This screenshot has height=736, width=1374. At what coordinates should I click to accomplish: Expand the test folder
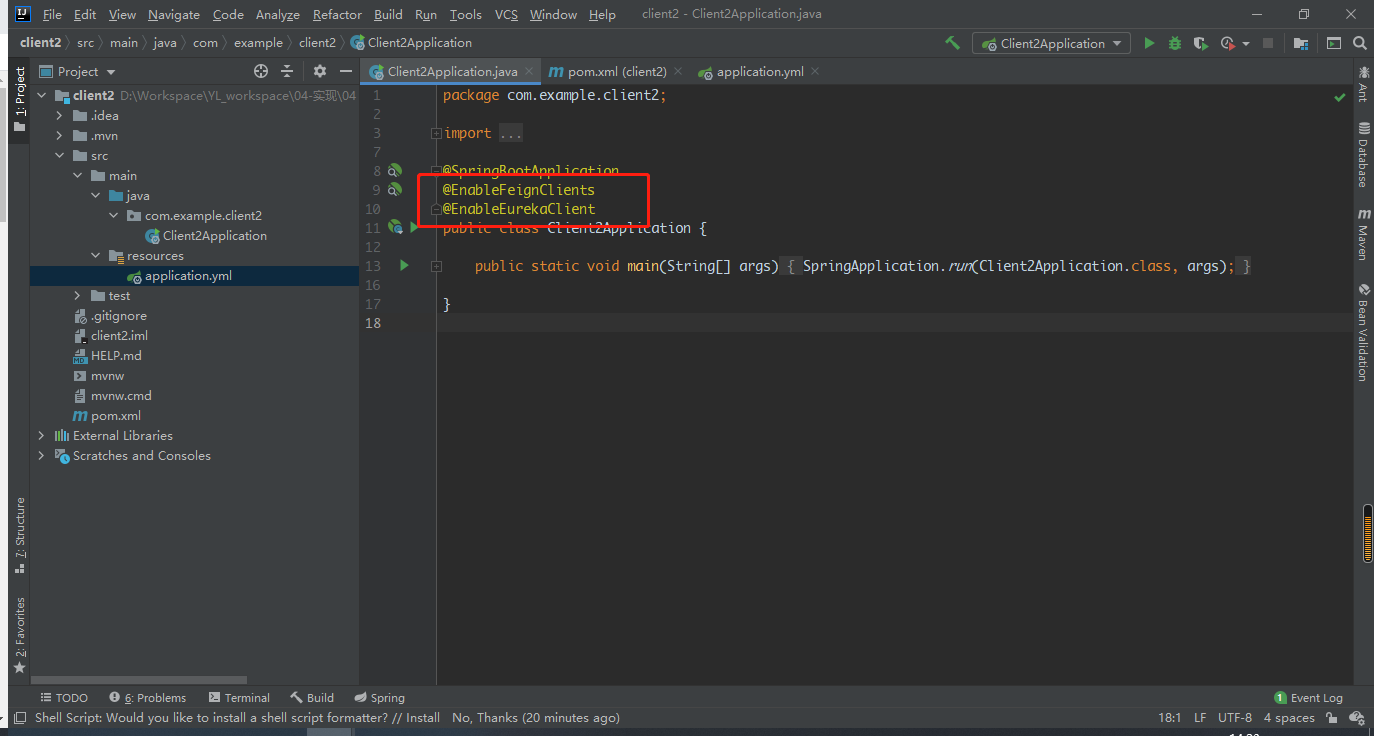point(78,296)
